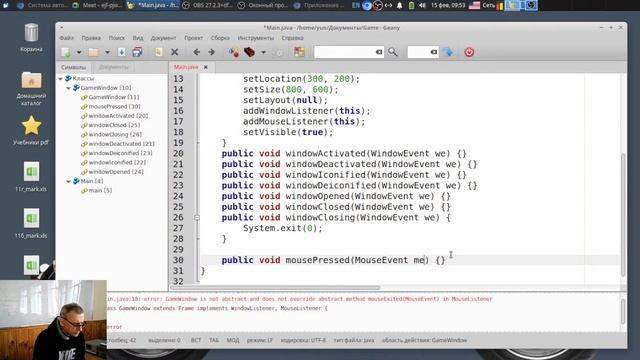The height and width of the screenshot is (360, 640).
Task: Click the editor horizontal scrollbar
Action: tap(276, 287)
